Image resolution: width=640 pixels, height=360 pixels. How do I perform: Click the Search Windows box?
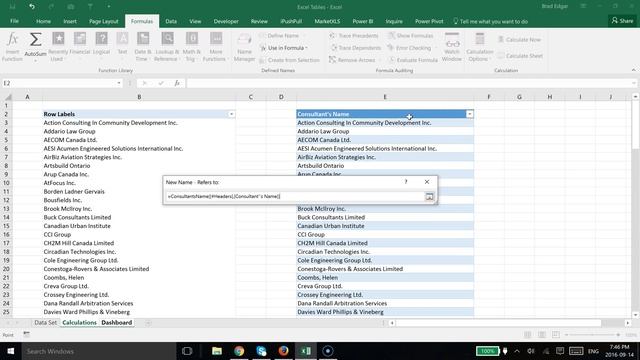tap(98, 351)
